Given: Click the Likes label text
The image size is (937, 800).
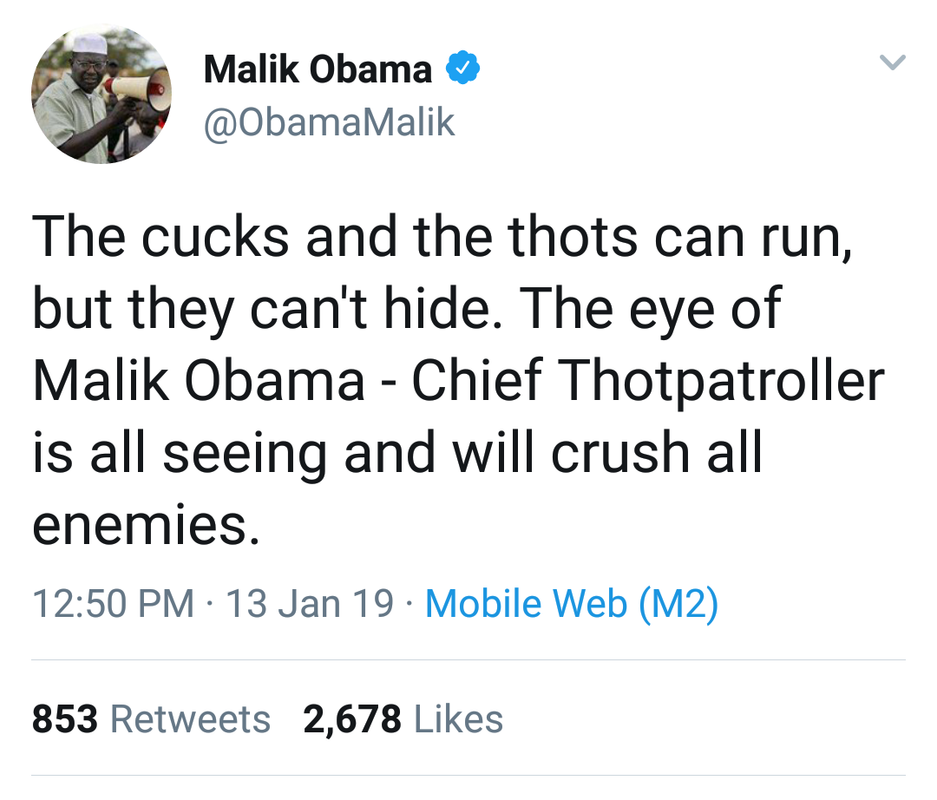Looking at the screenshot, I should click(x=458, y=719).
